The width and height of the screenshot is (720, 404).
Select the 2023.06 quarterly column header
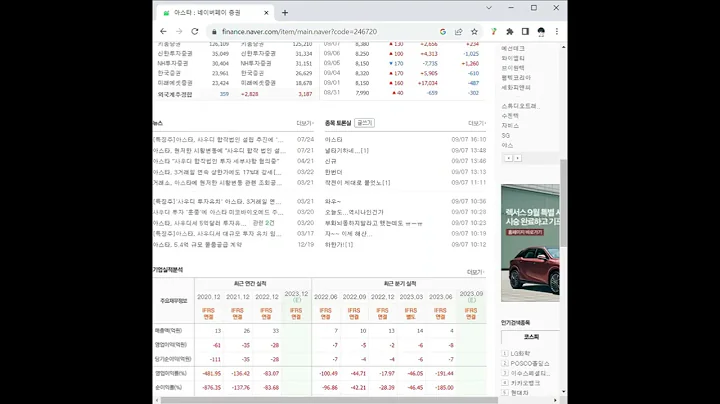[x=441, y=297]
